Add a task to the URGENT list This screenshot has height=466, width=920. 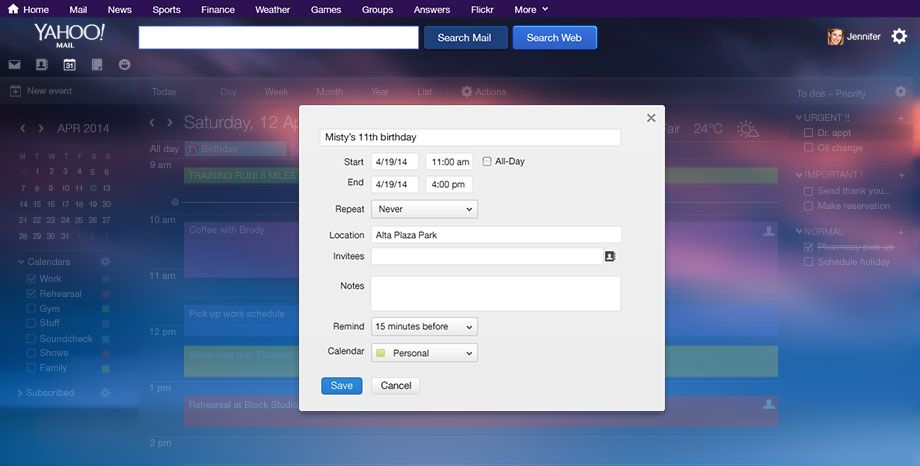[901, 118]
